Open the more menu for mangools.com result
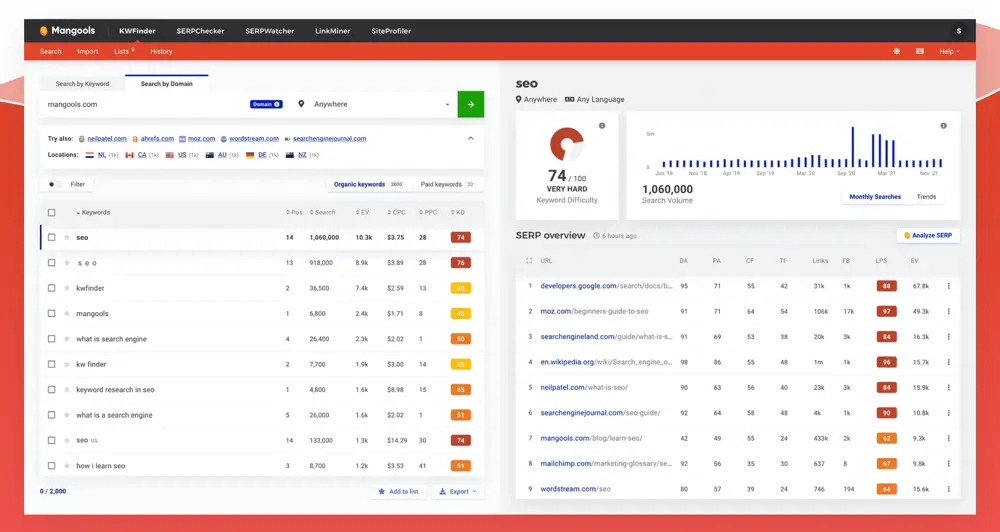The image size is (1000, 532). coord(948,438)
